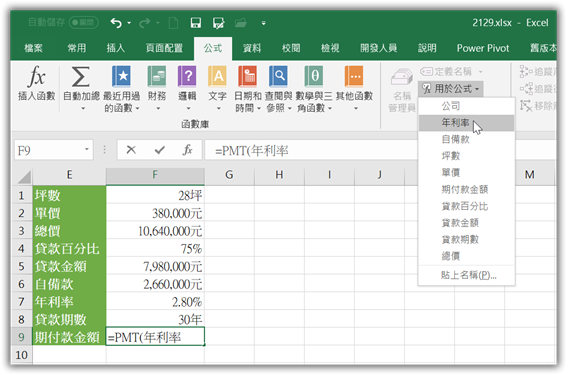Switch to the Home (常用) tab
Screen dimensions: 567x375
pos(77,48)
